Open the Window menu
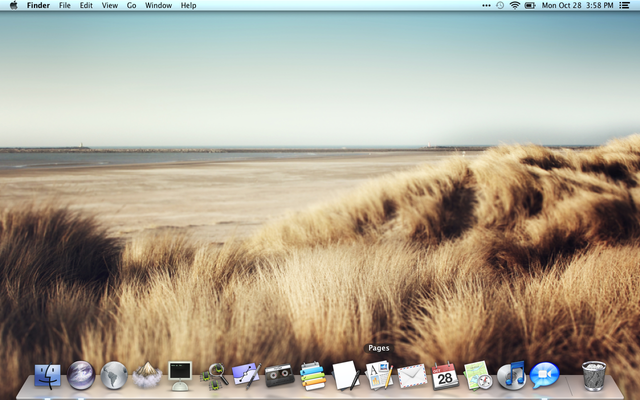Screen dimensions: 640x400 (158, 6)
